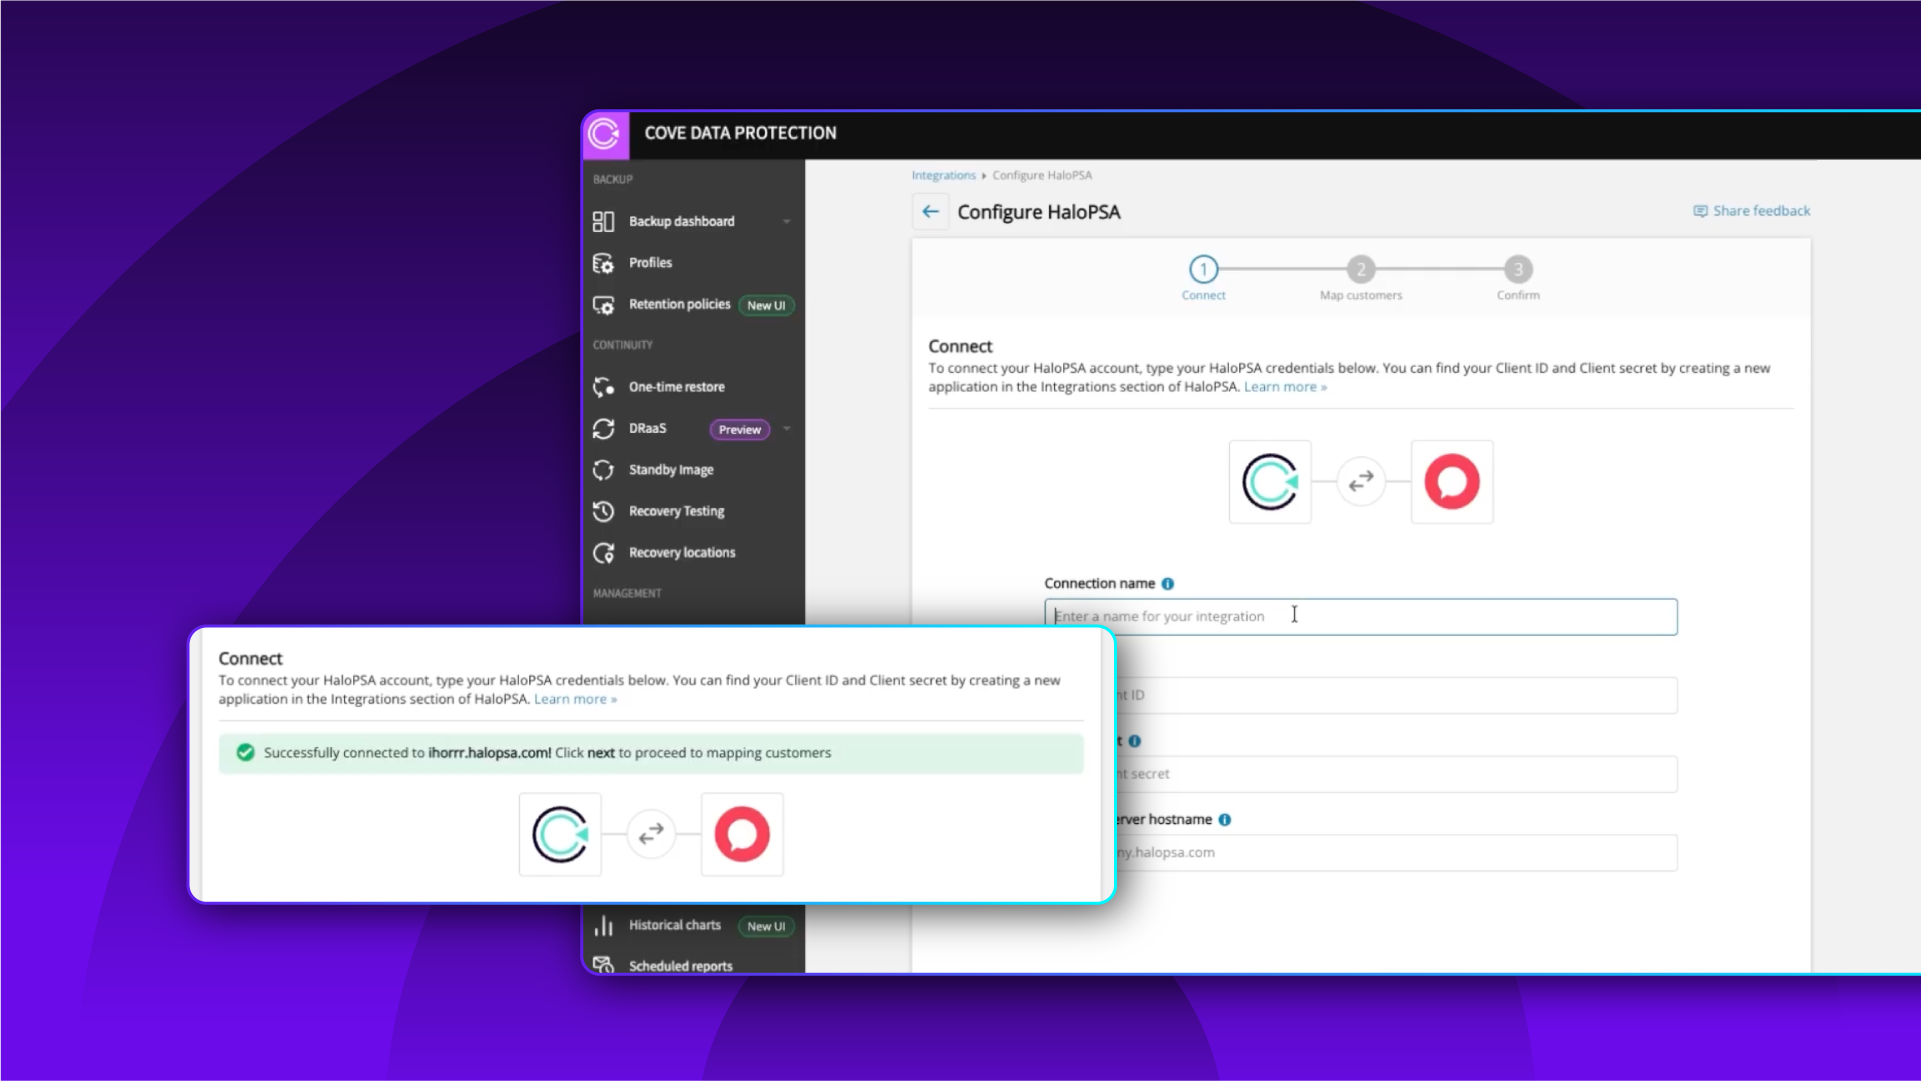Click the Share feedback chat icon
The width and height of the screenshot is (1921, 1081).
1700,211
